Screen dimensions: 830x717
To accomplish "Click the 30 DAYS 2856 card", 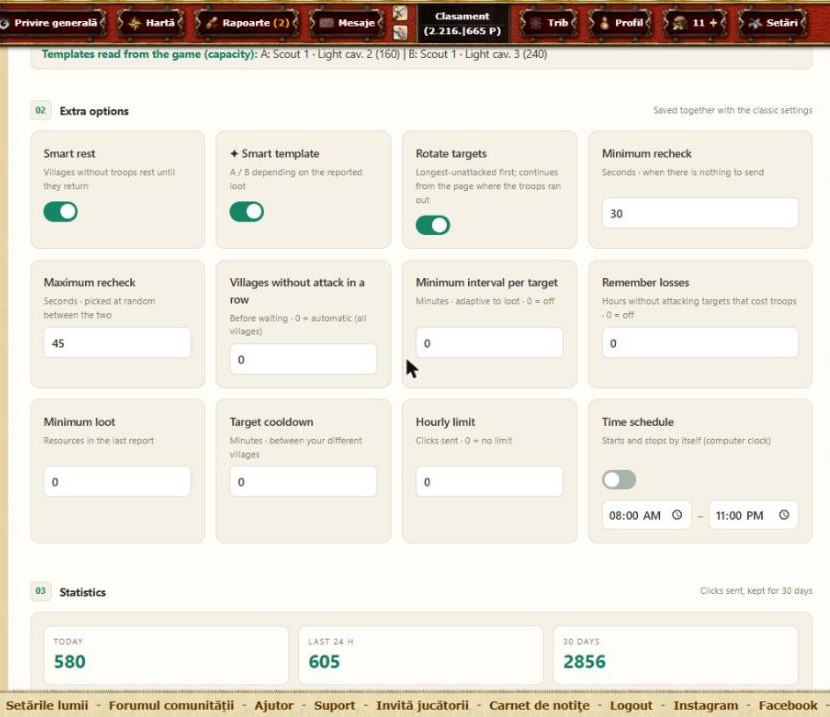I will [675, 655].
